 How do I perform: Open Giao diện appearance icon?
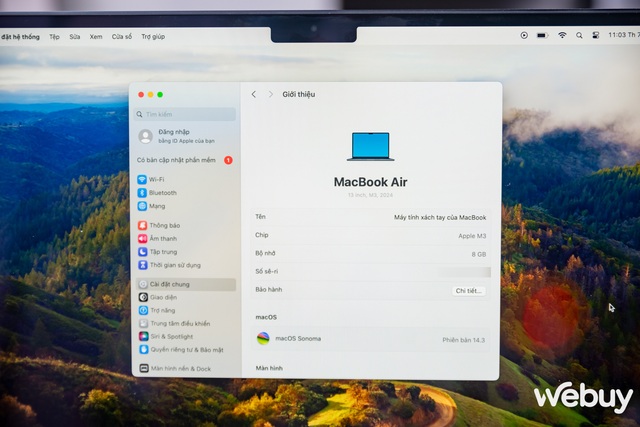143,297
